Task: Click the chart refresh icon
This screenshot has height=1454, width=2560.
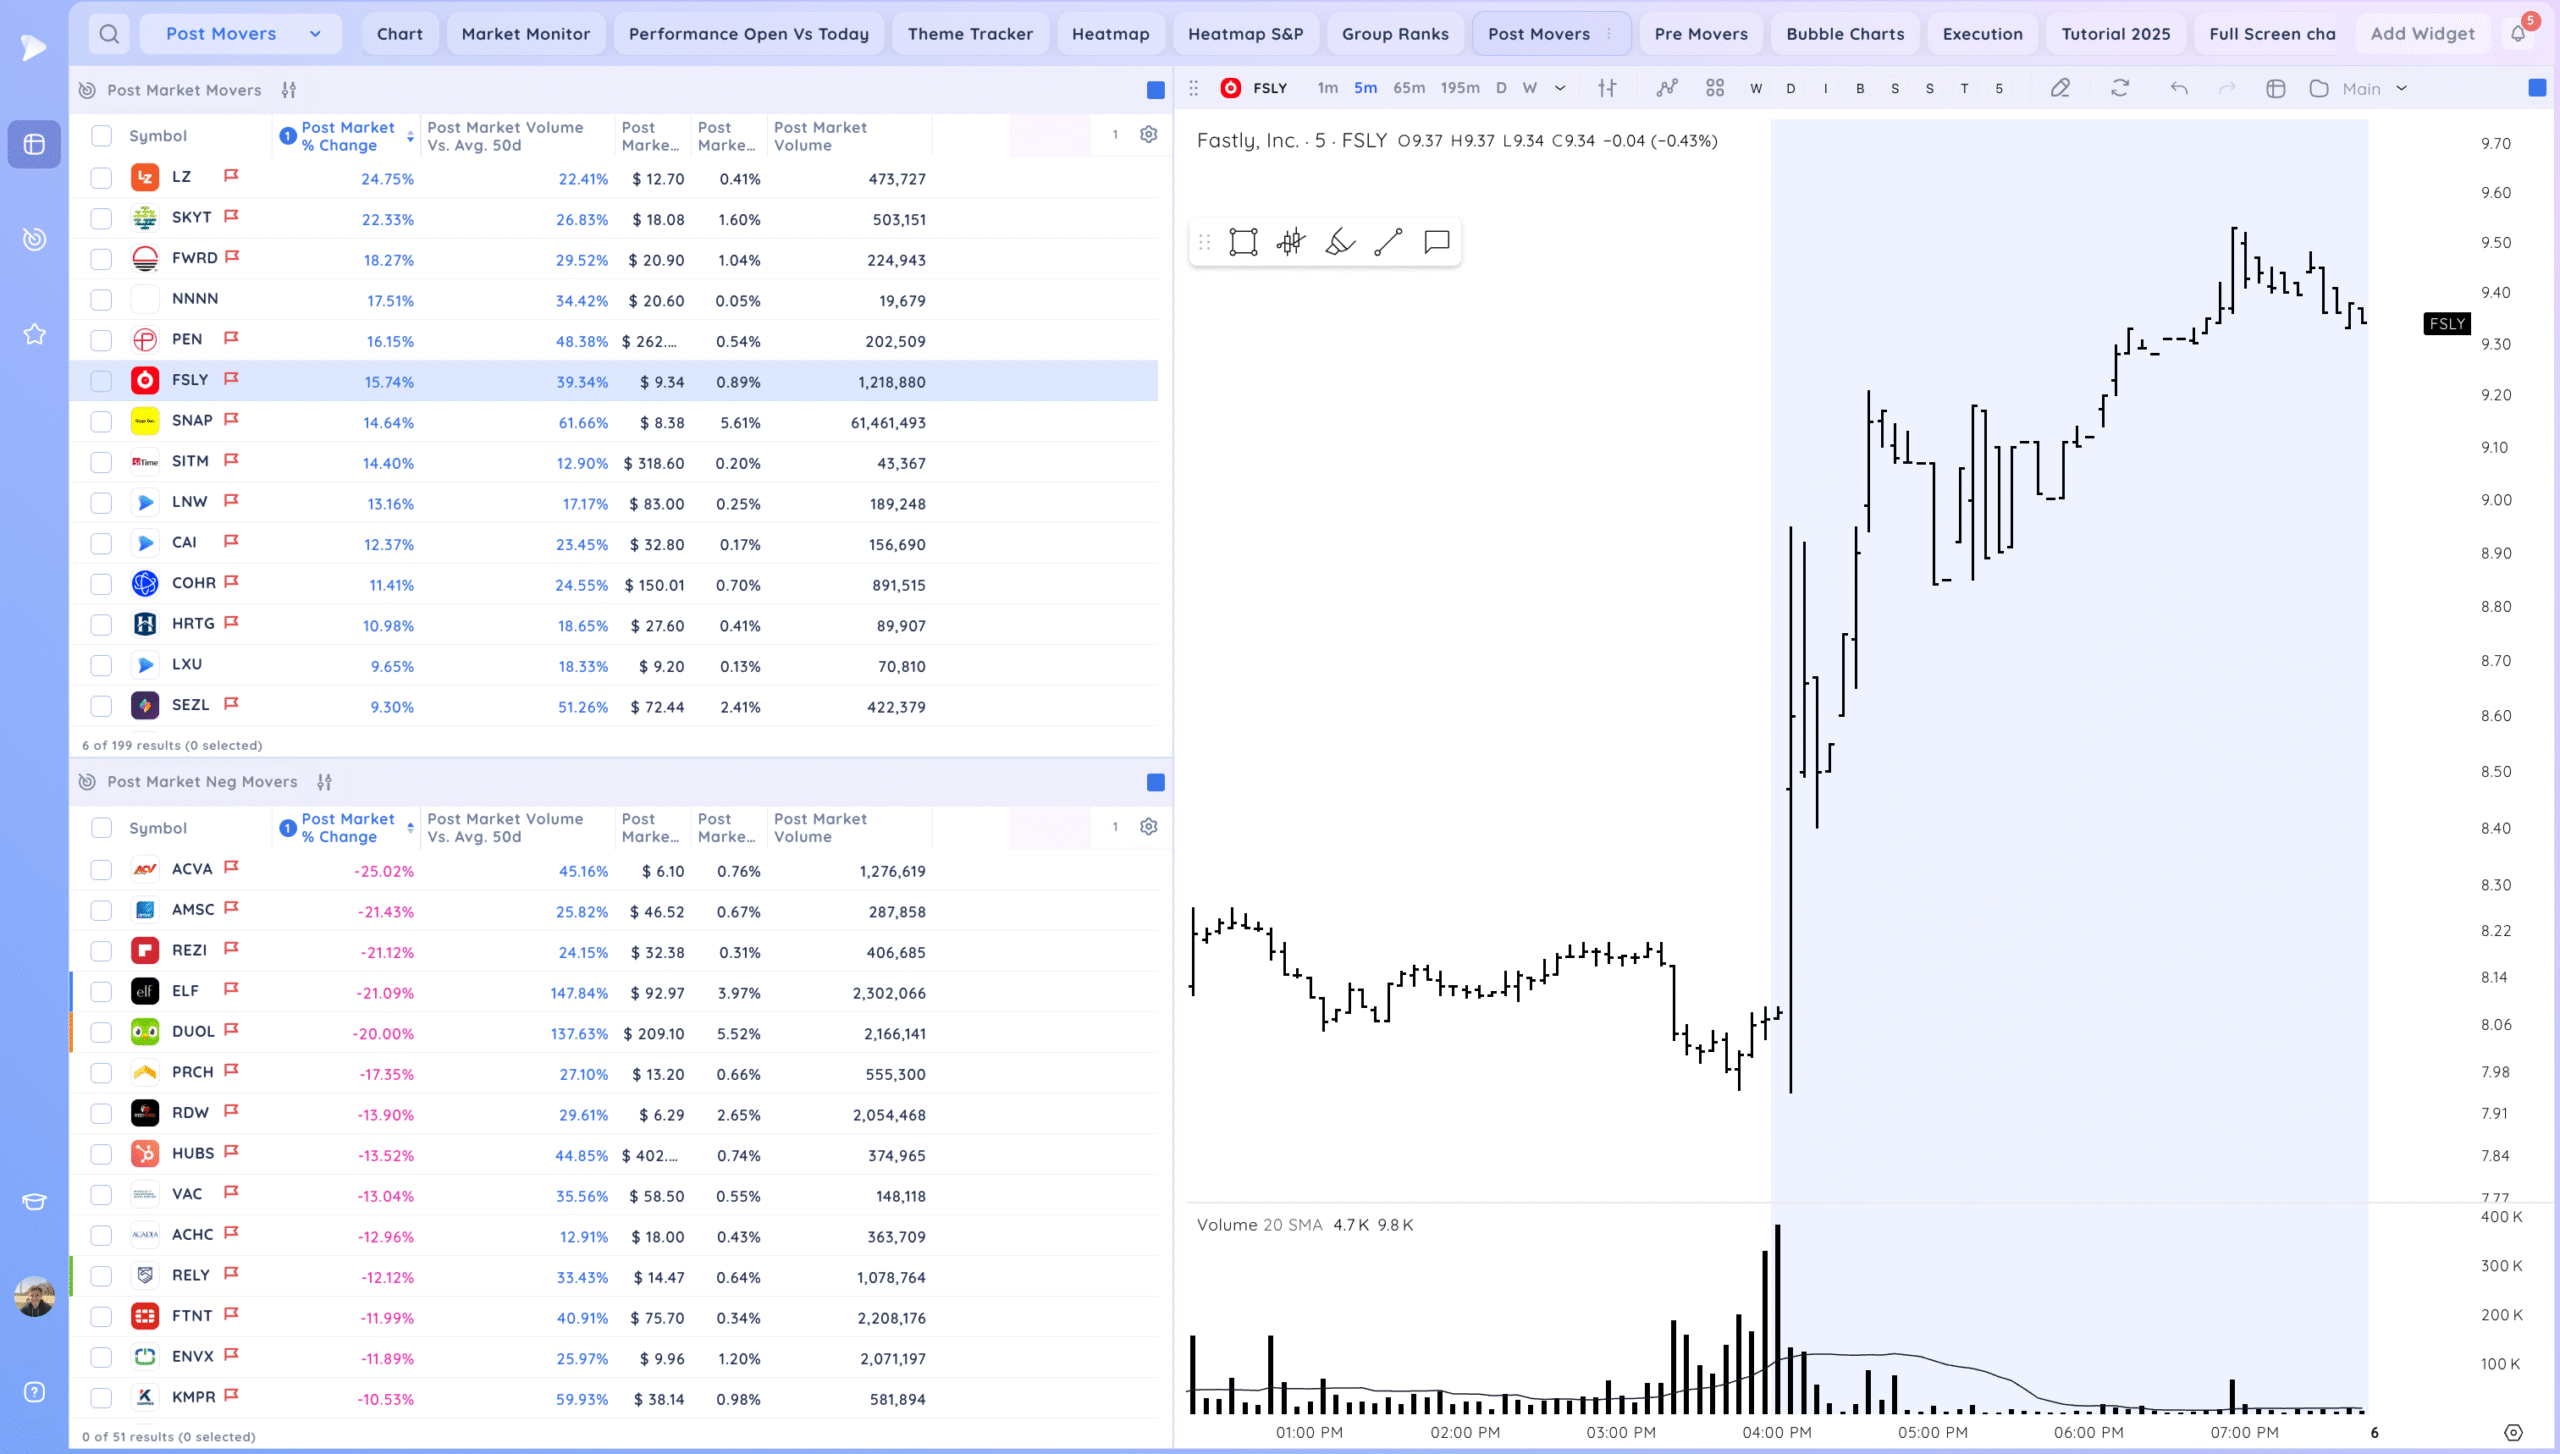Action: click(x=2119, y=88)
